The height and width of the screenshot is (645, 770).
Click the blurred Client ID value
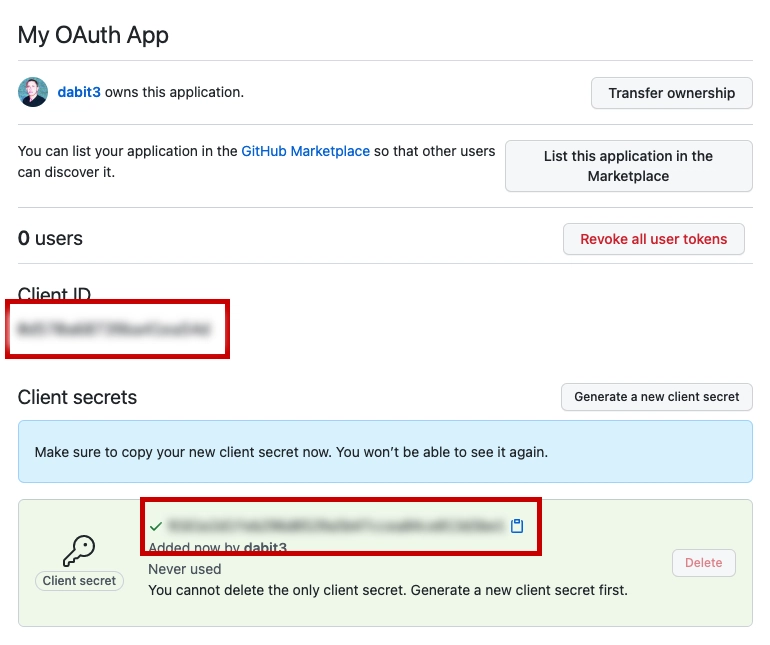(x=114, y=329)
